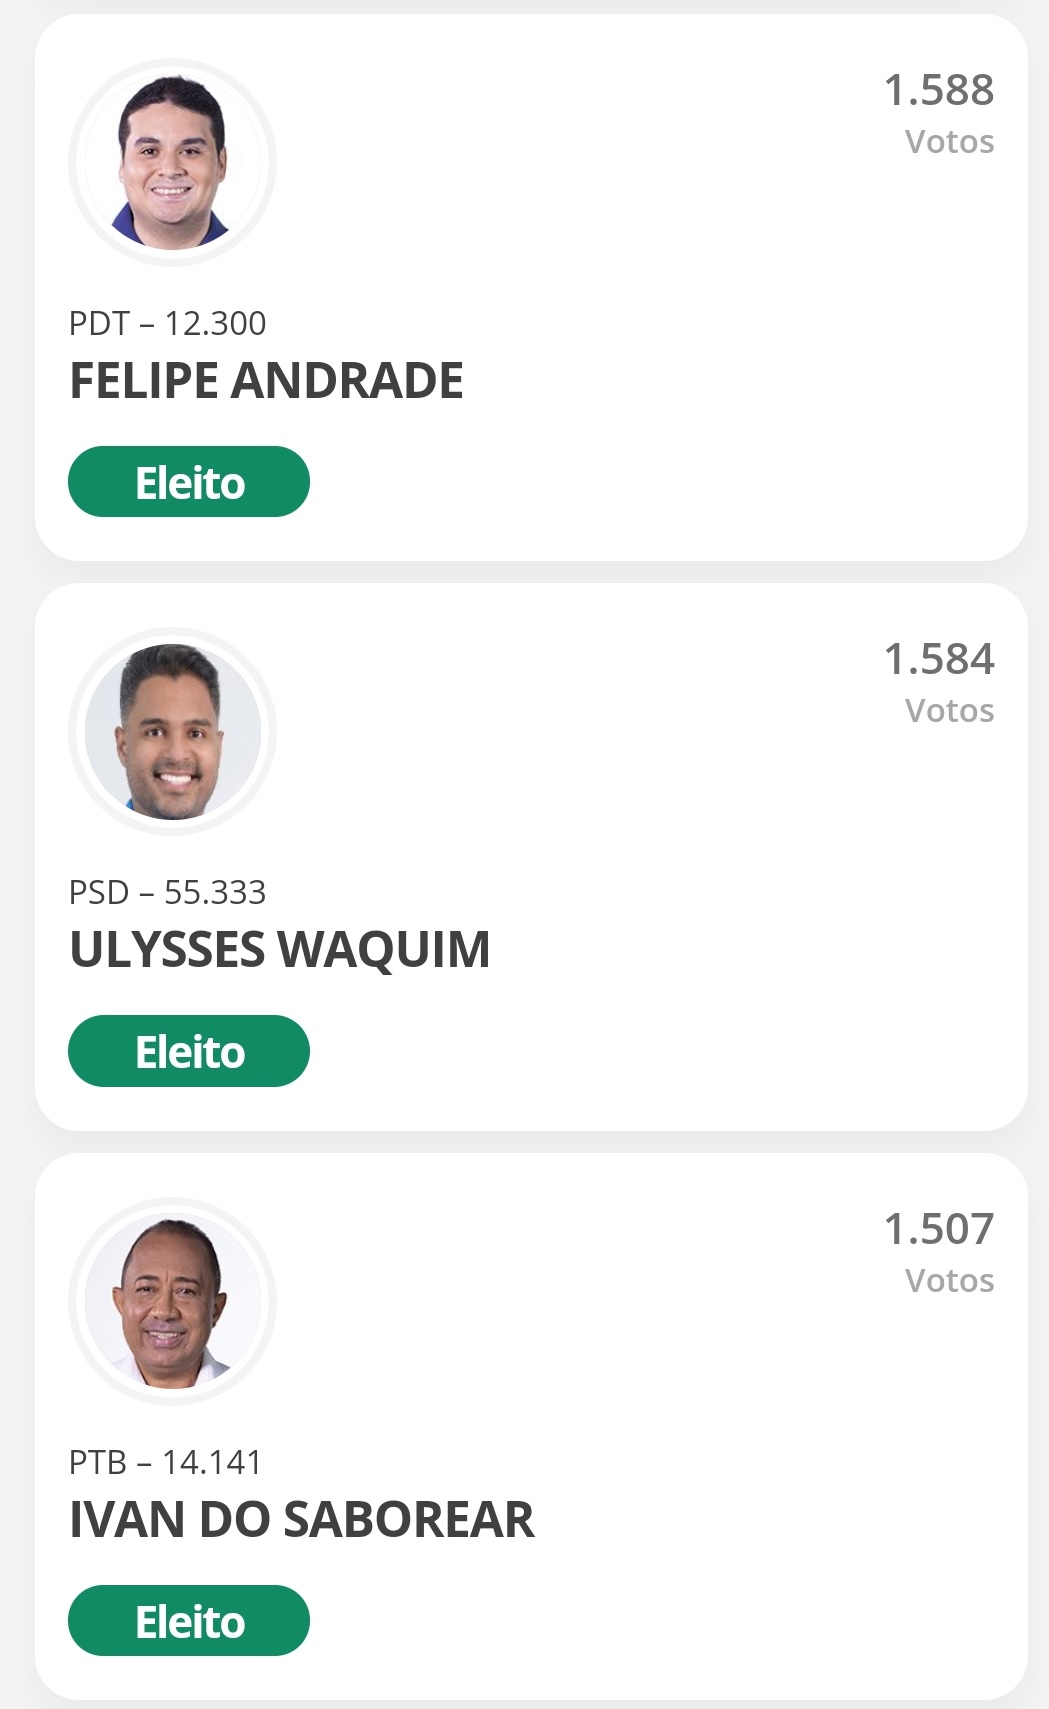1049x1709 pixels.
Task: Tap the Votos label below 1.584
Action: coord(949,711)
